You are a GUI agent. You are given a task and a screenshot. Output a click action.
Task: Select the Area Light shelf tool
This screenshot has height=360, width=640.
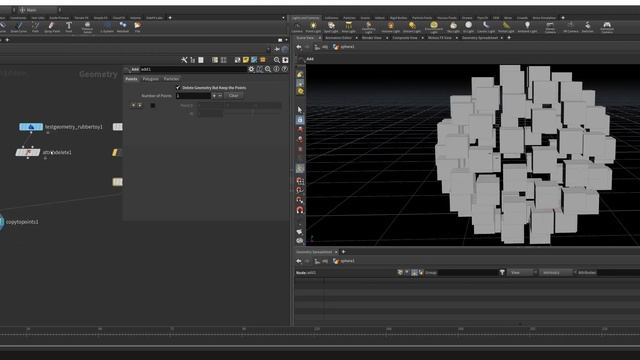[348, 27]
